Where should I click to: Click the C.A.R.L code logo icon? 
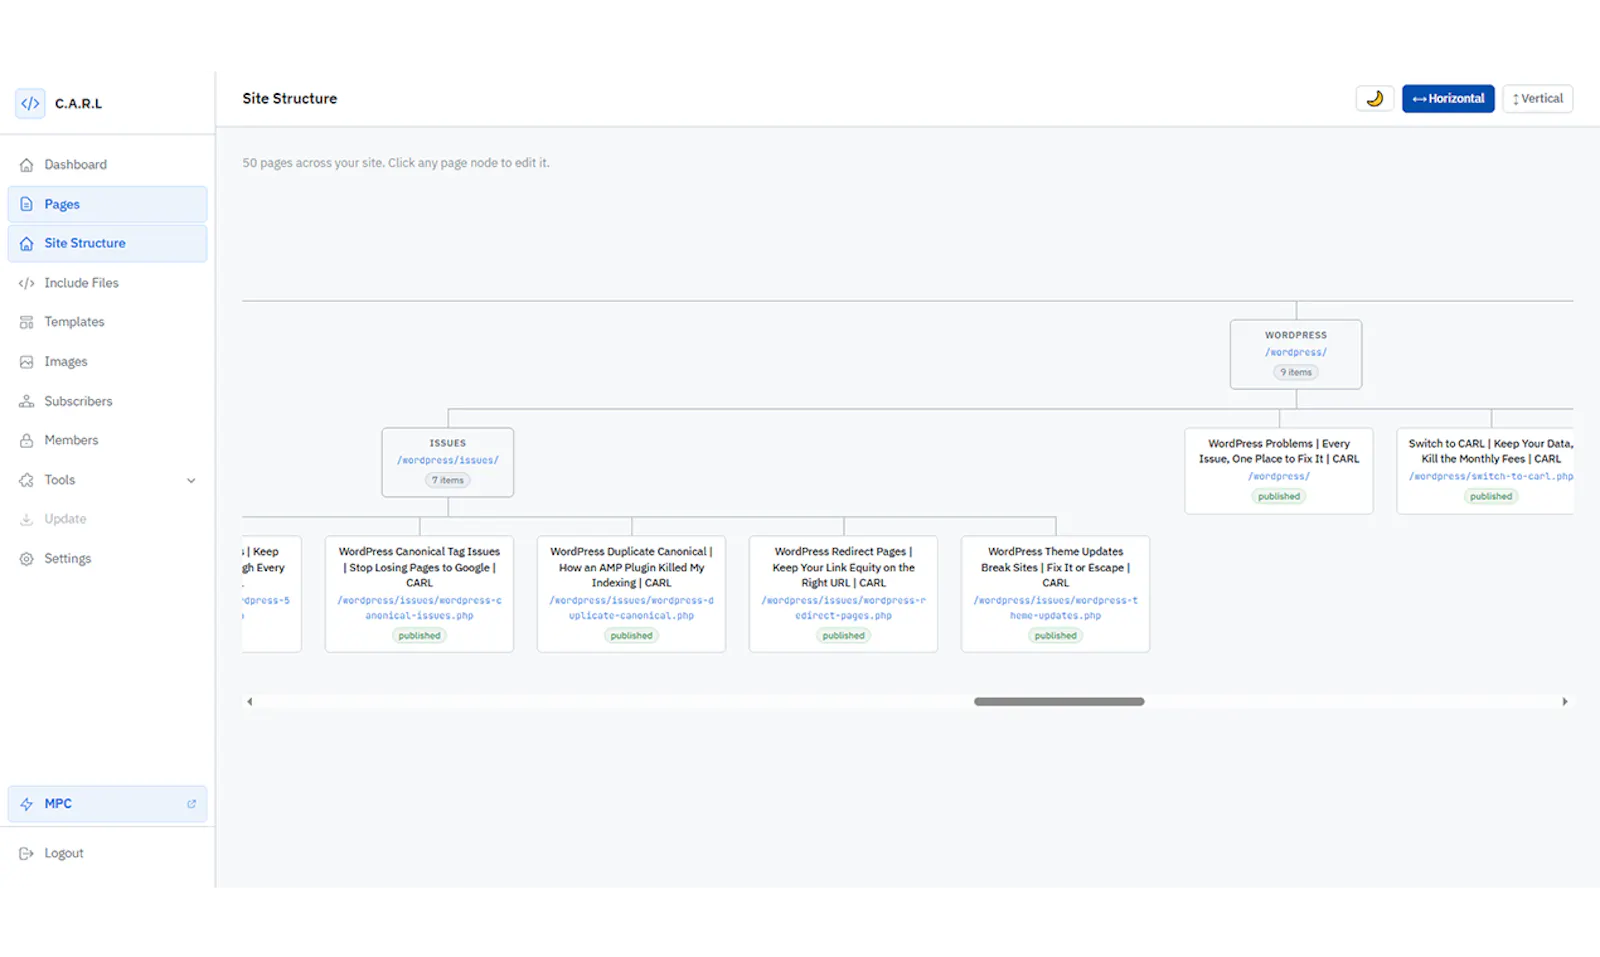pos(30,103)
